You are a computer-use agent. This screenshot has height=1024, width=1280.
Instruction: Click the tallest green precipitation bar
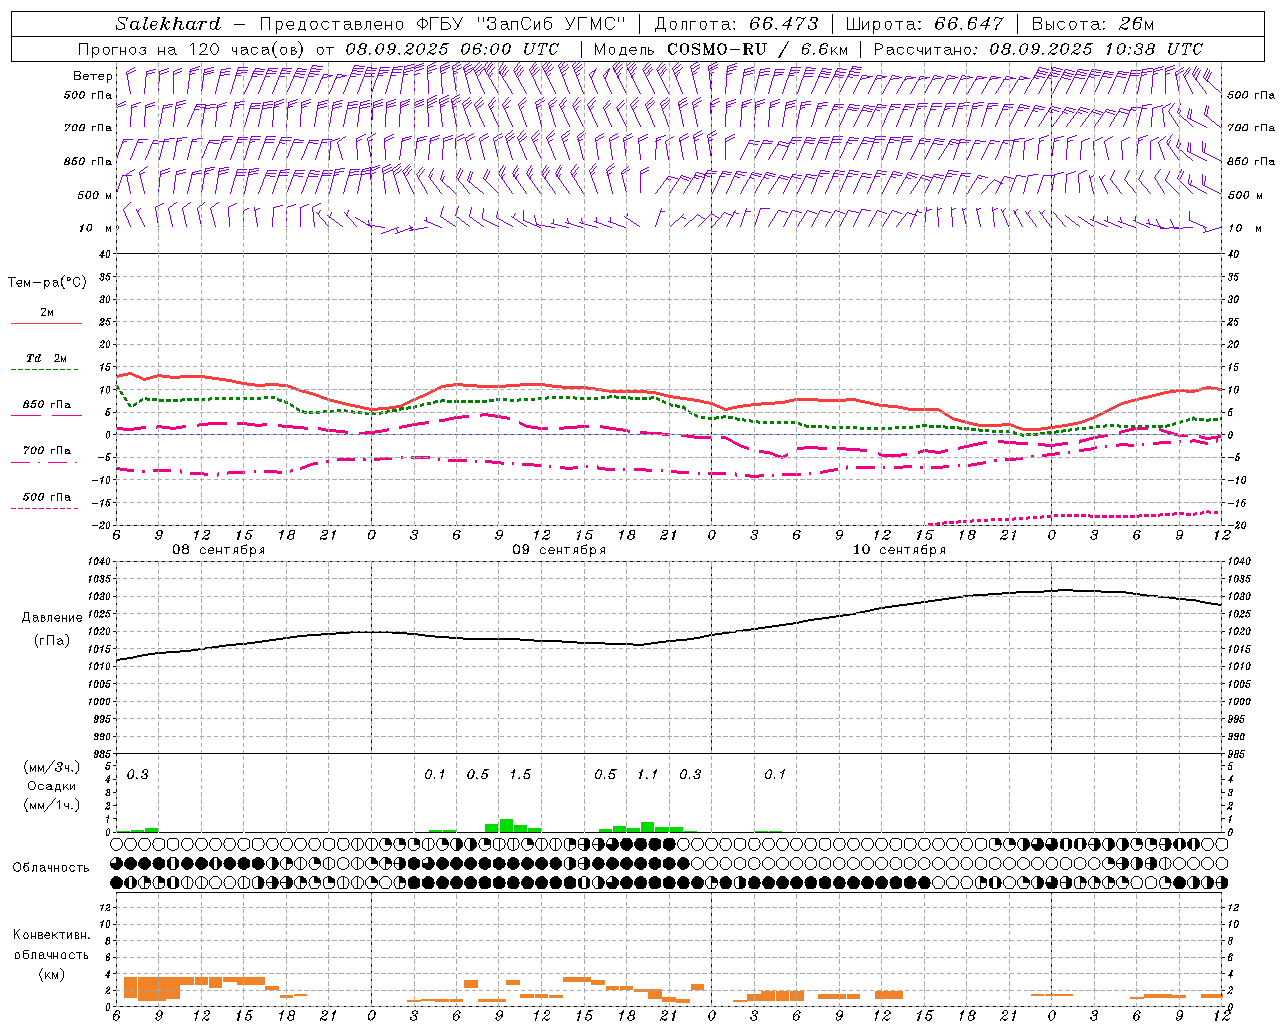tap(506, 825)
